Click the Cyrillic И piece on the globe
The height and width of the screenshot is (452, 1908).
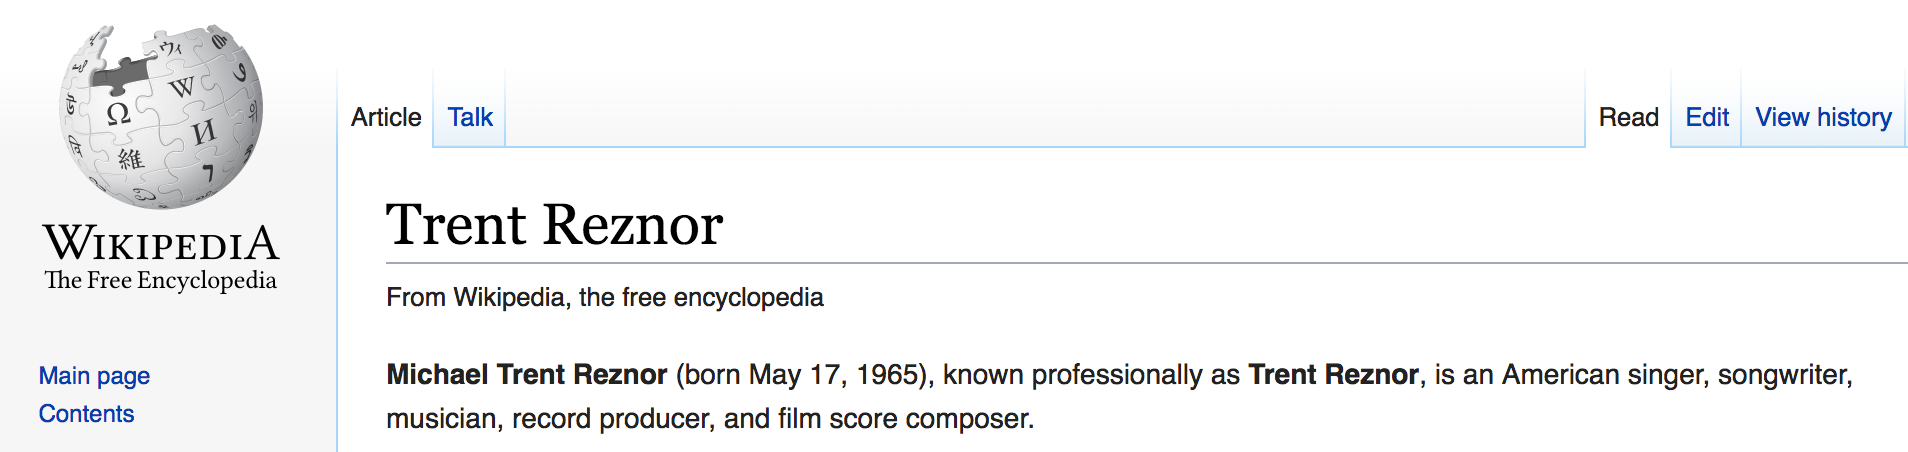(x=203, y=132)
